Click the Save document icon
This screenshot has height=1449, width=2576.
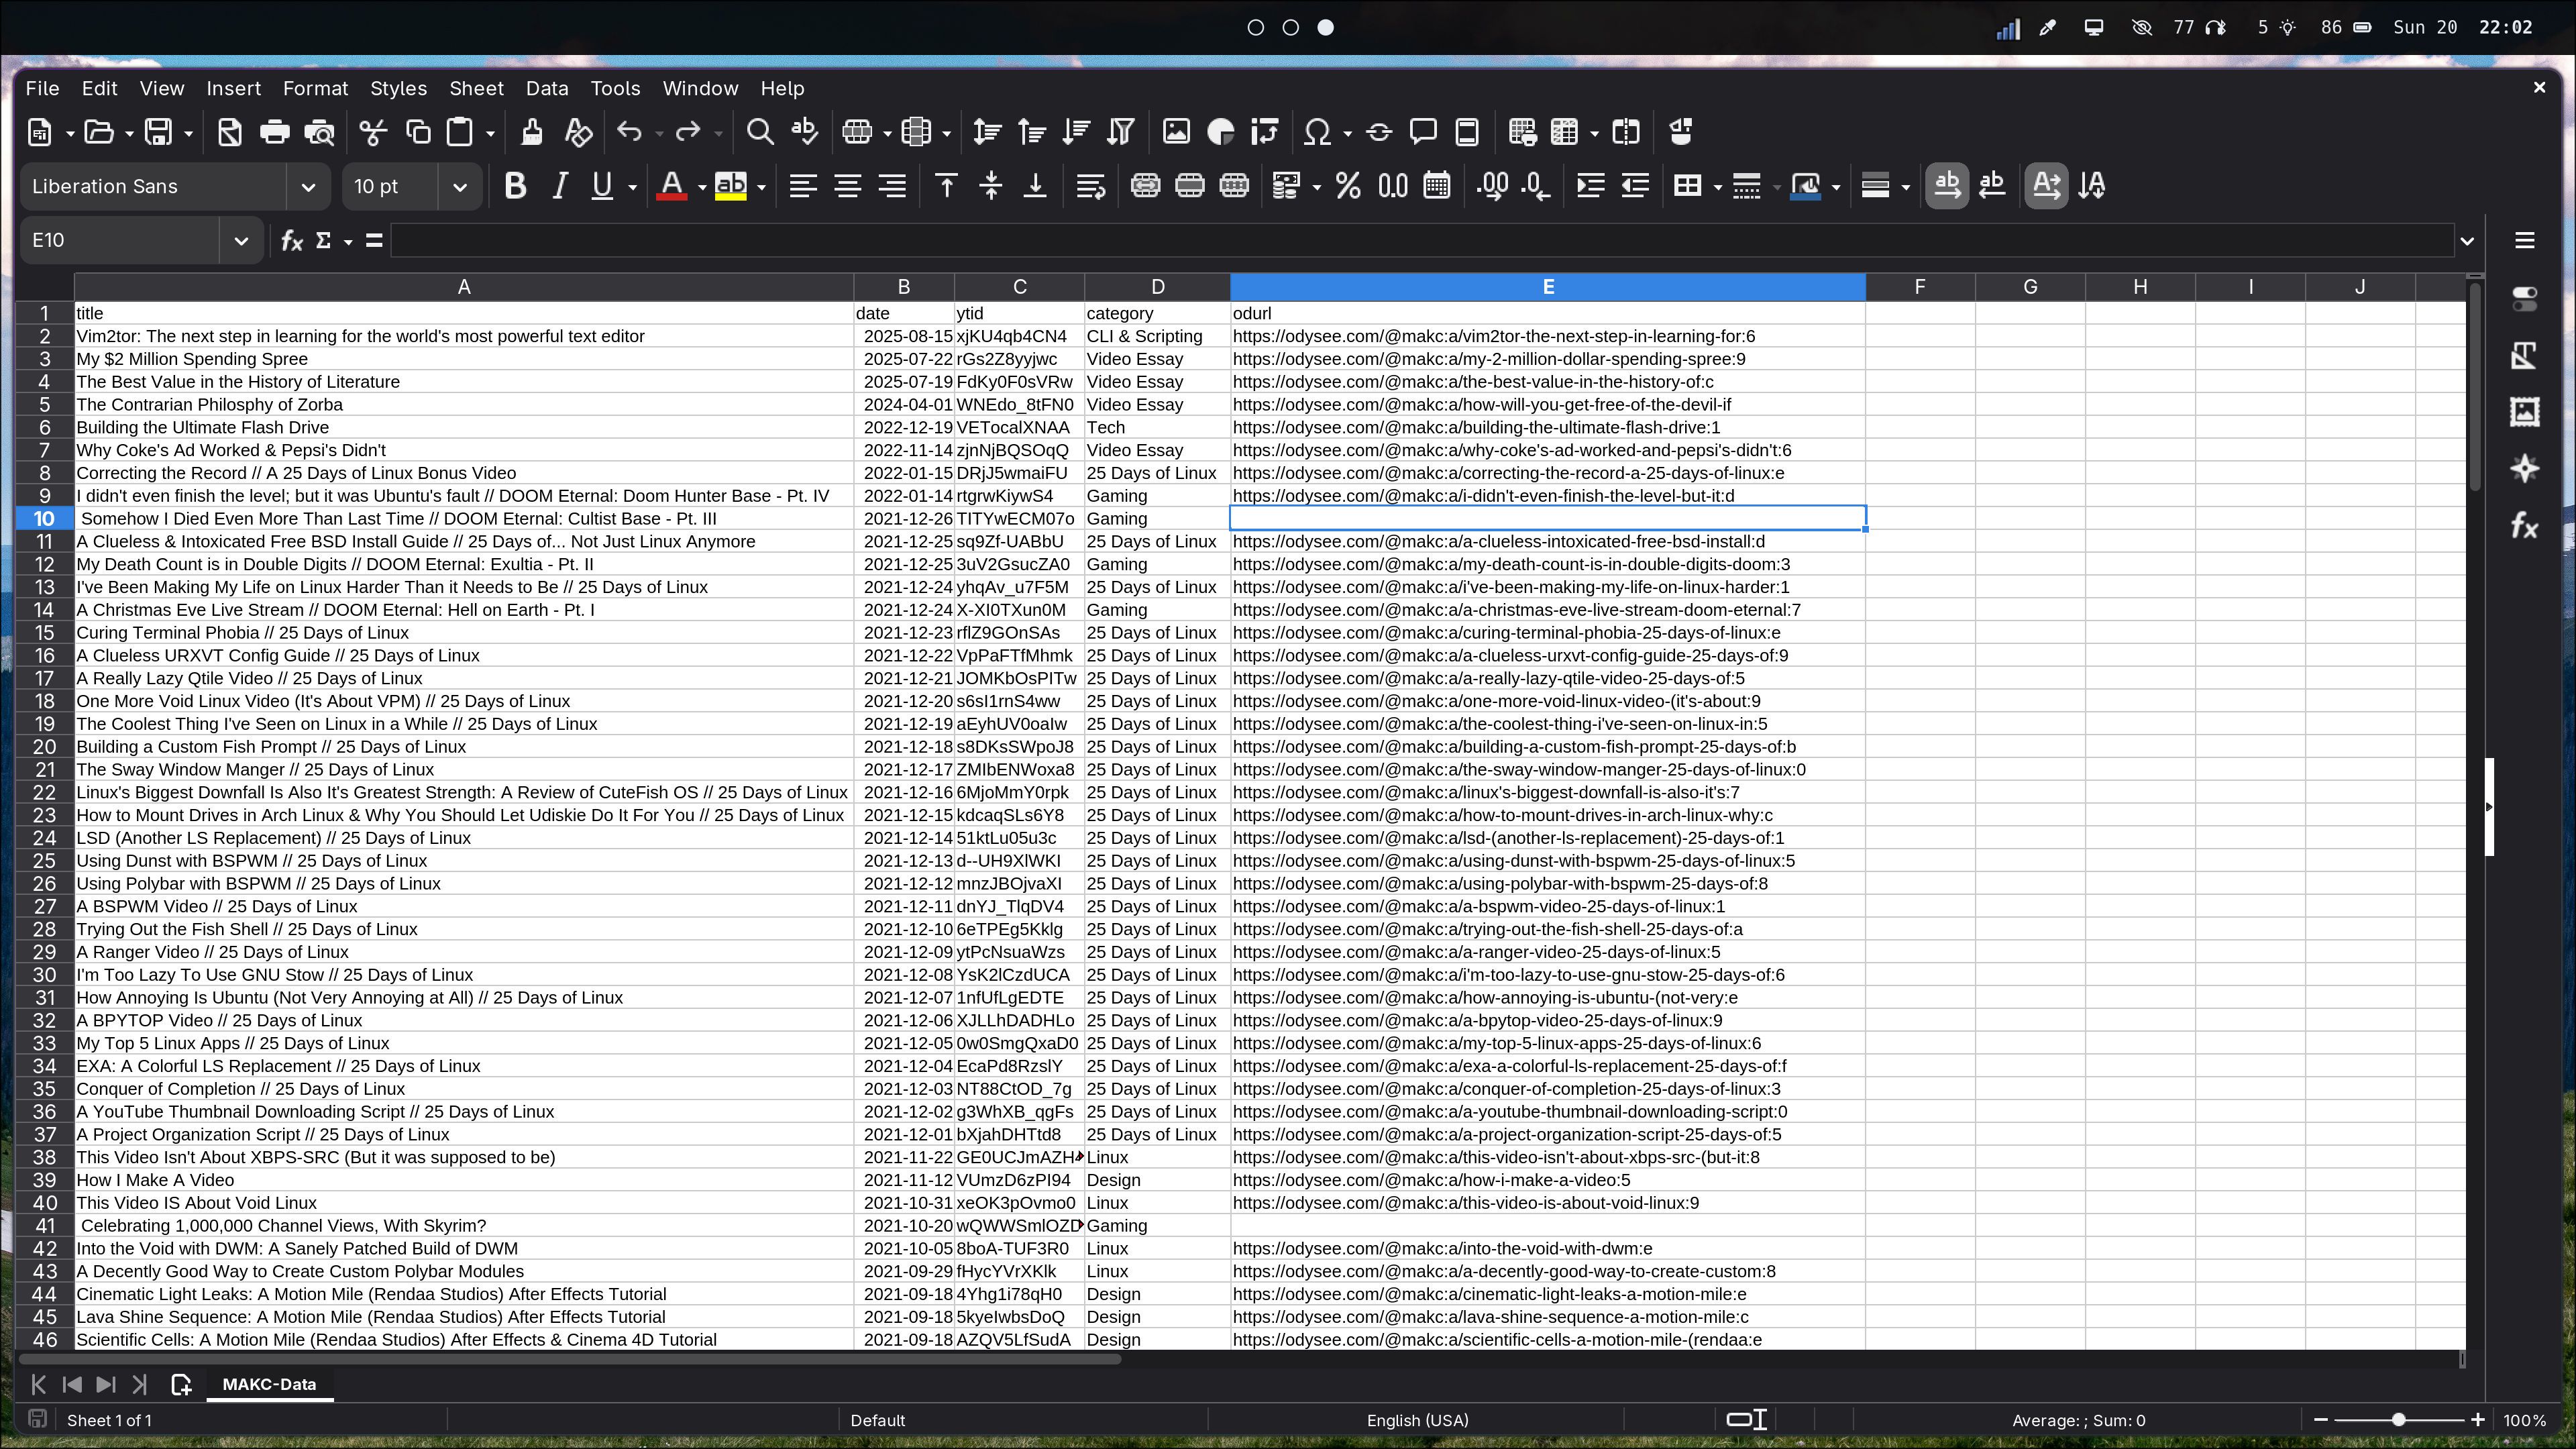click(158, 132)
